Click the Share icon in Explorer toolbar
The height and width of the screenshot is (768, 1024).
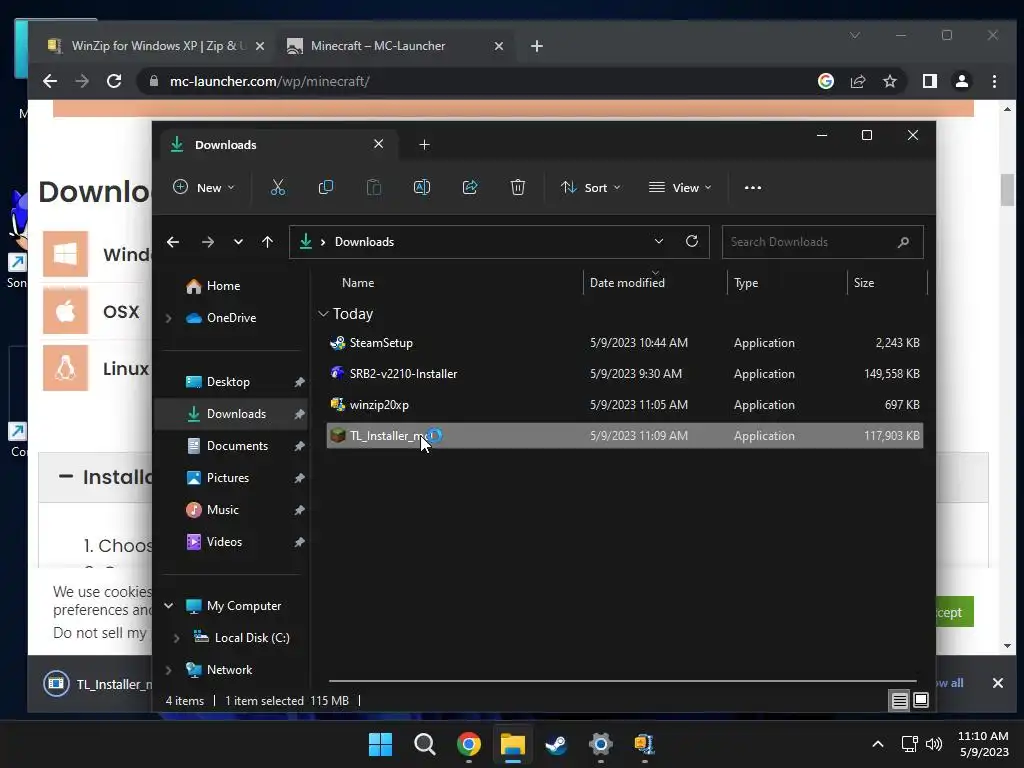point(470,187)
